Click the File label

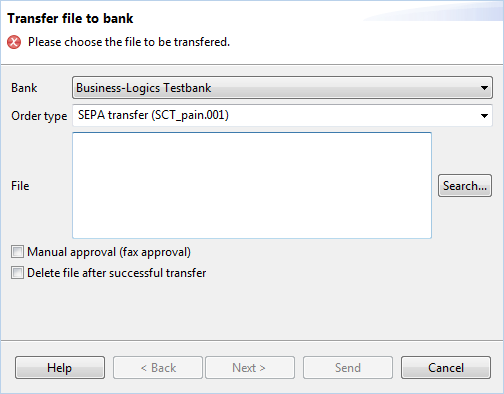[20, 186]
